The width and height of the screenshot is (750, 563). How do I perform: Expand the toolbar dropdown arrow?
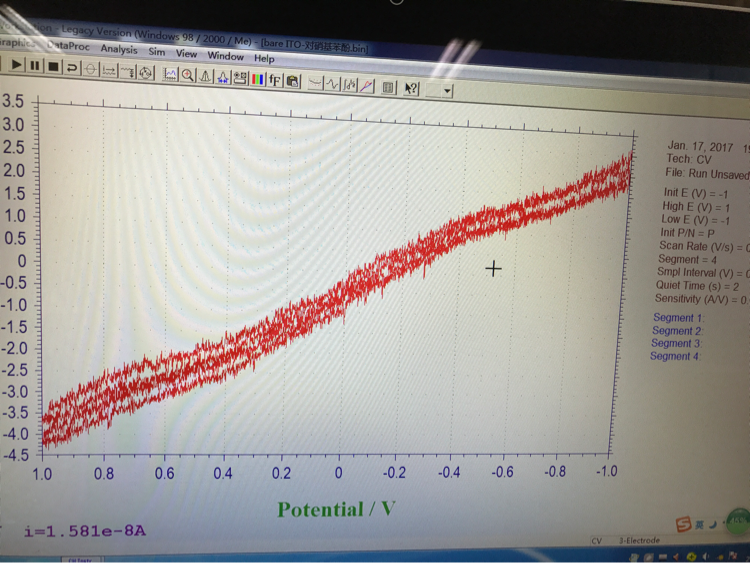(447, 90)
